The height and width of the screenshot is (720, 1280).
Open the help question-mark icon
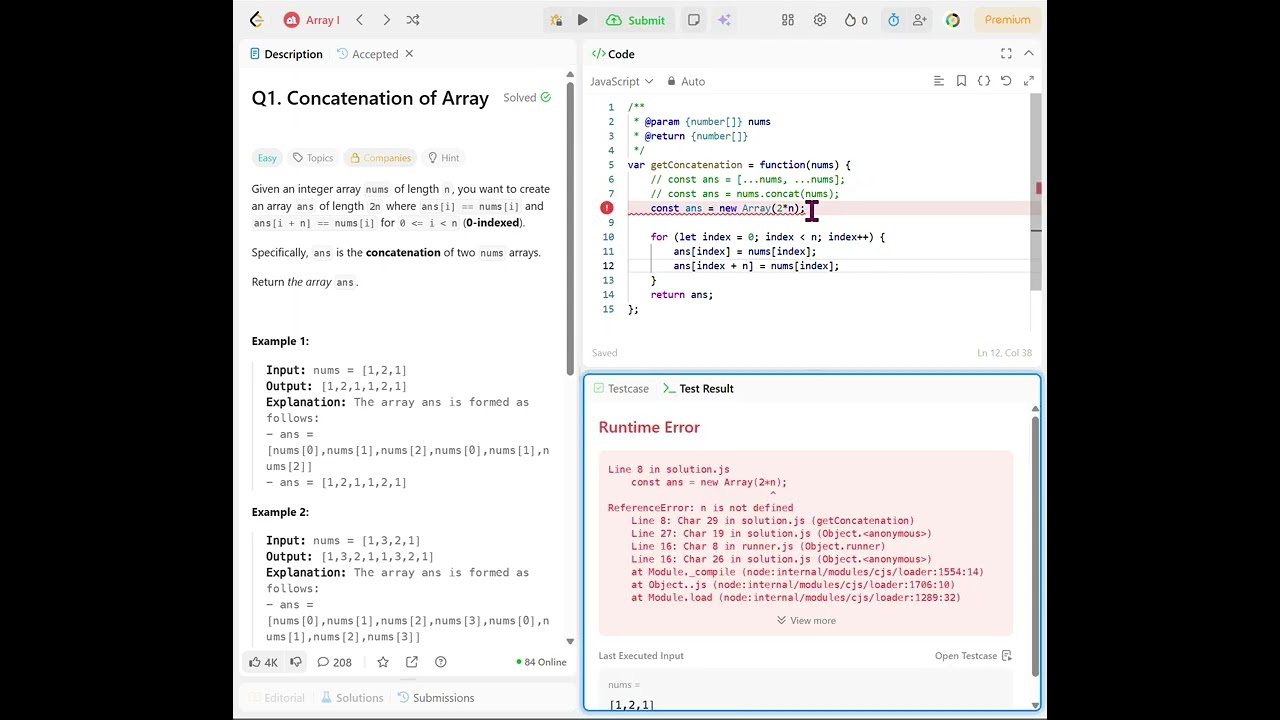click(x=441, y=662)
